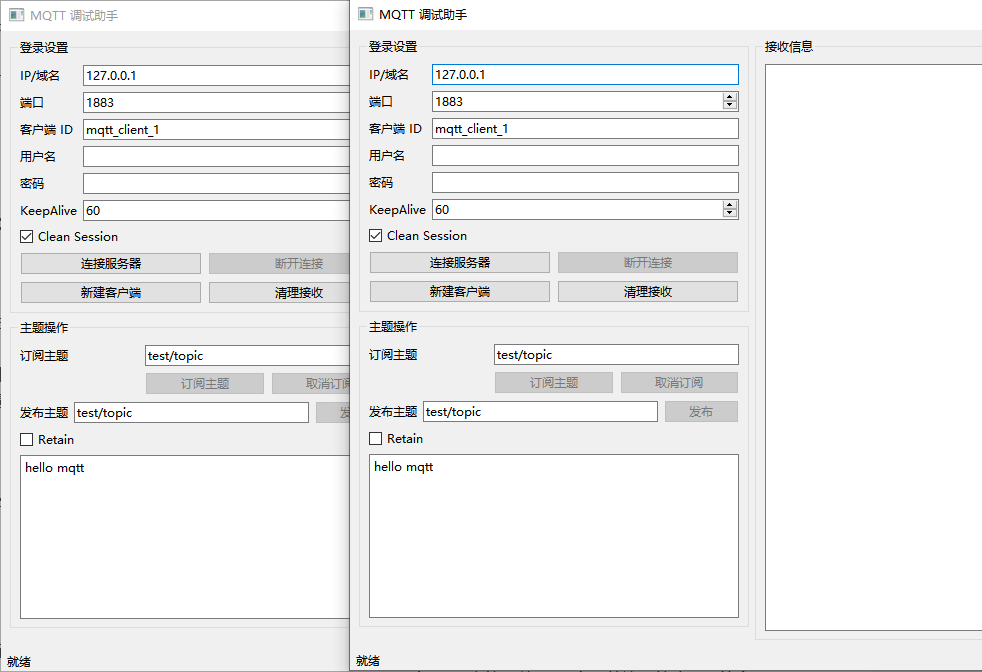This screenshot has height=672, width=982.
Task: Click 断开连接 button in the back window
Action: [x=279, y=264]
